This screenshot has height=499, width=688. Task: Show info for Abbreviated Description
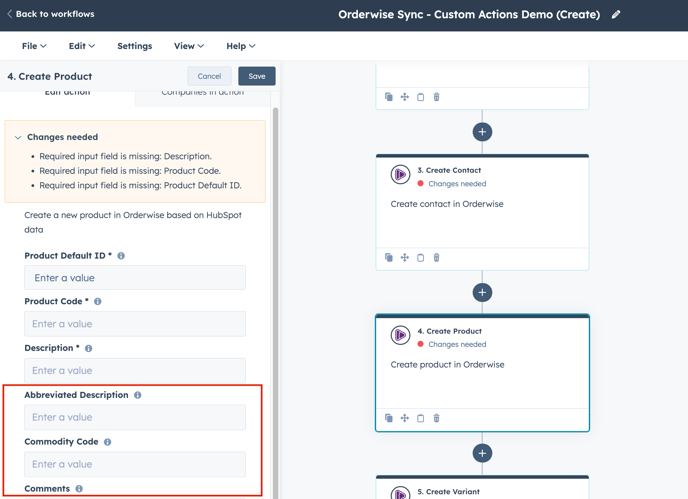(x=138, y=395)
